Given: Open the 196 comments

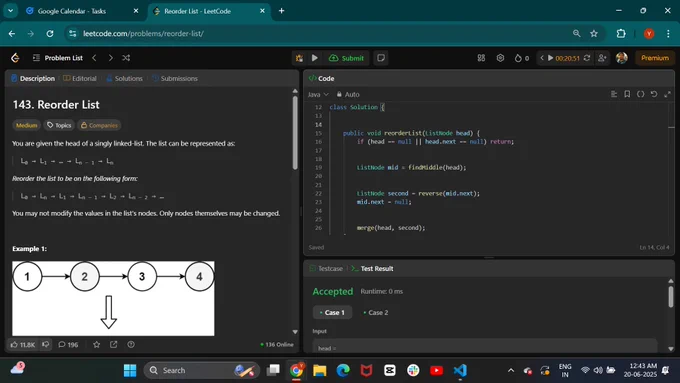Looking at the screenshot, I should (x=68, y=344).
